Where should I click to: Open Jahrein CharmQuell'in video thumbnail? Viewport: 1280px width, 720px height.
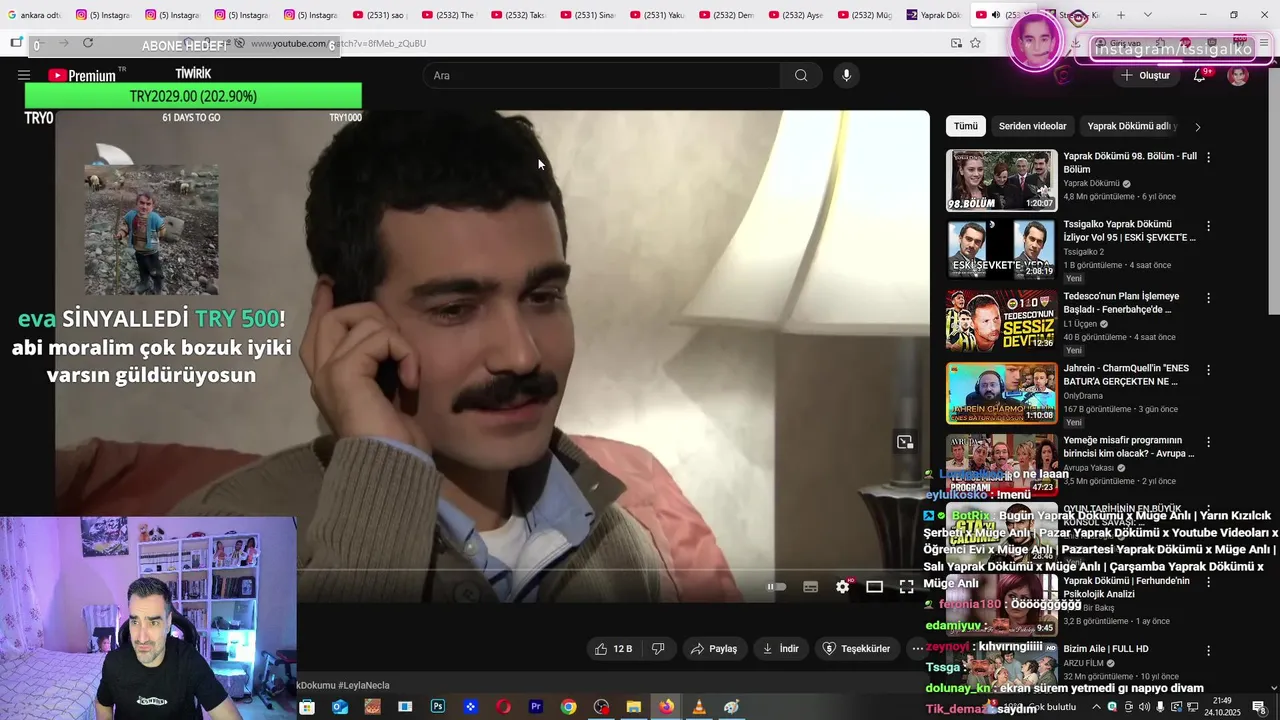point(1001,393)
